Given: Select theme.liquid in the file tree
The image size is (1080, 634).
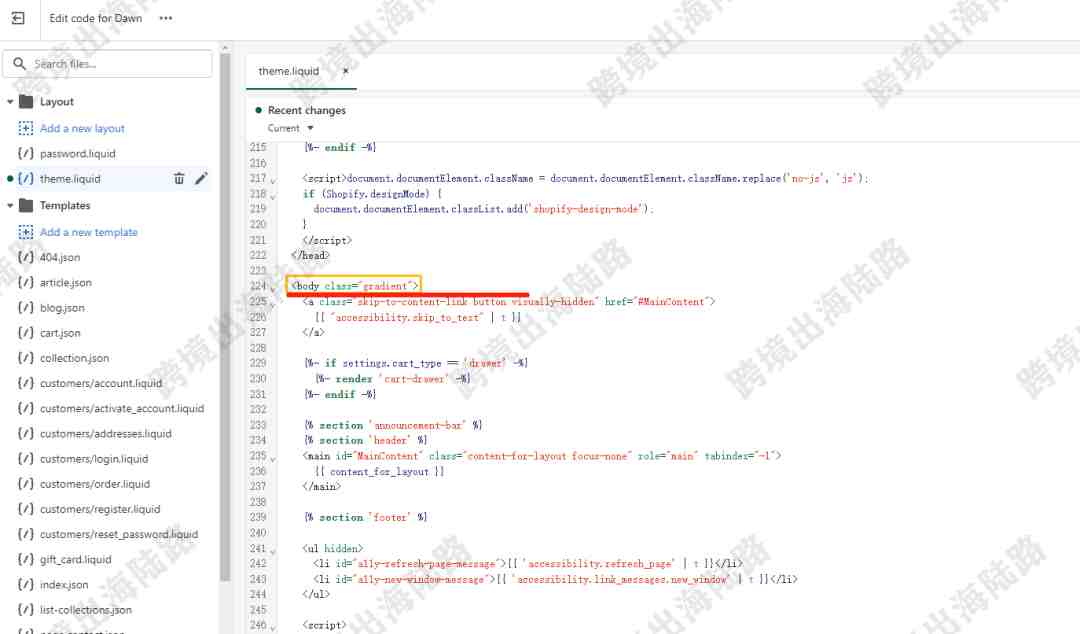Looking at the screenshot, I should click(70, 178).
